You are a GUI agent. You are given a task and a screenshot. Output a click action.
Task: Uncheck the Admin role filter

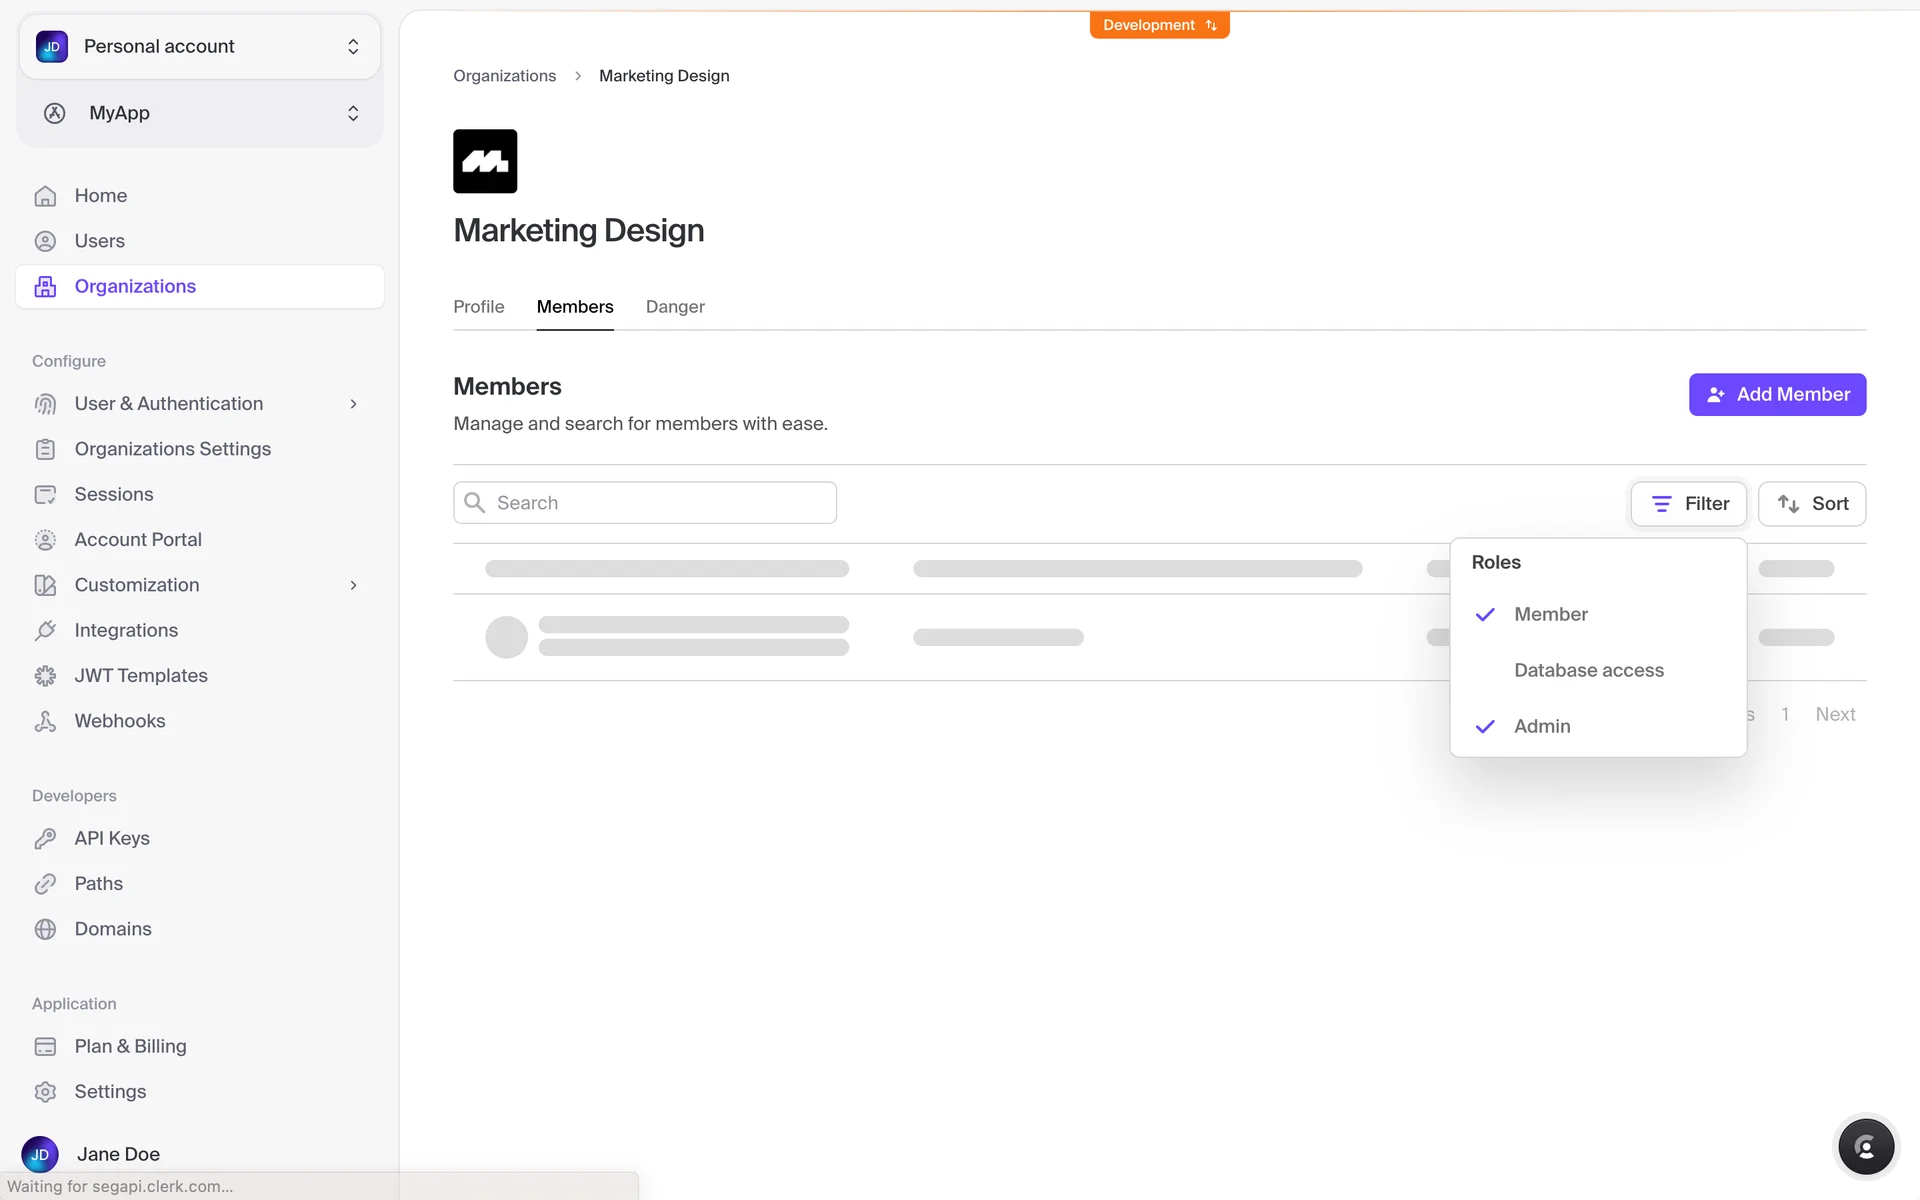click(x=1541, y=726)
